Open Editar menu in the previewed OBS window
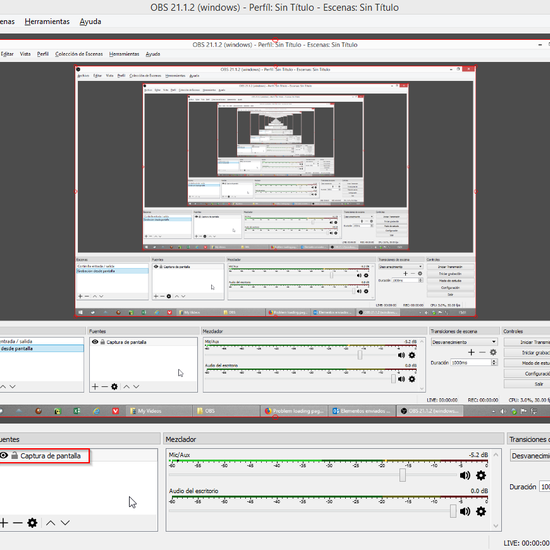Image resolution: width=550 pixels, height=550 pixels. [x=7, y=54]
